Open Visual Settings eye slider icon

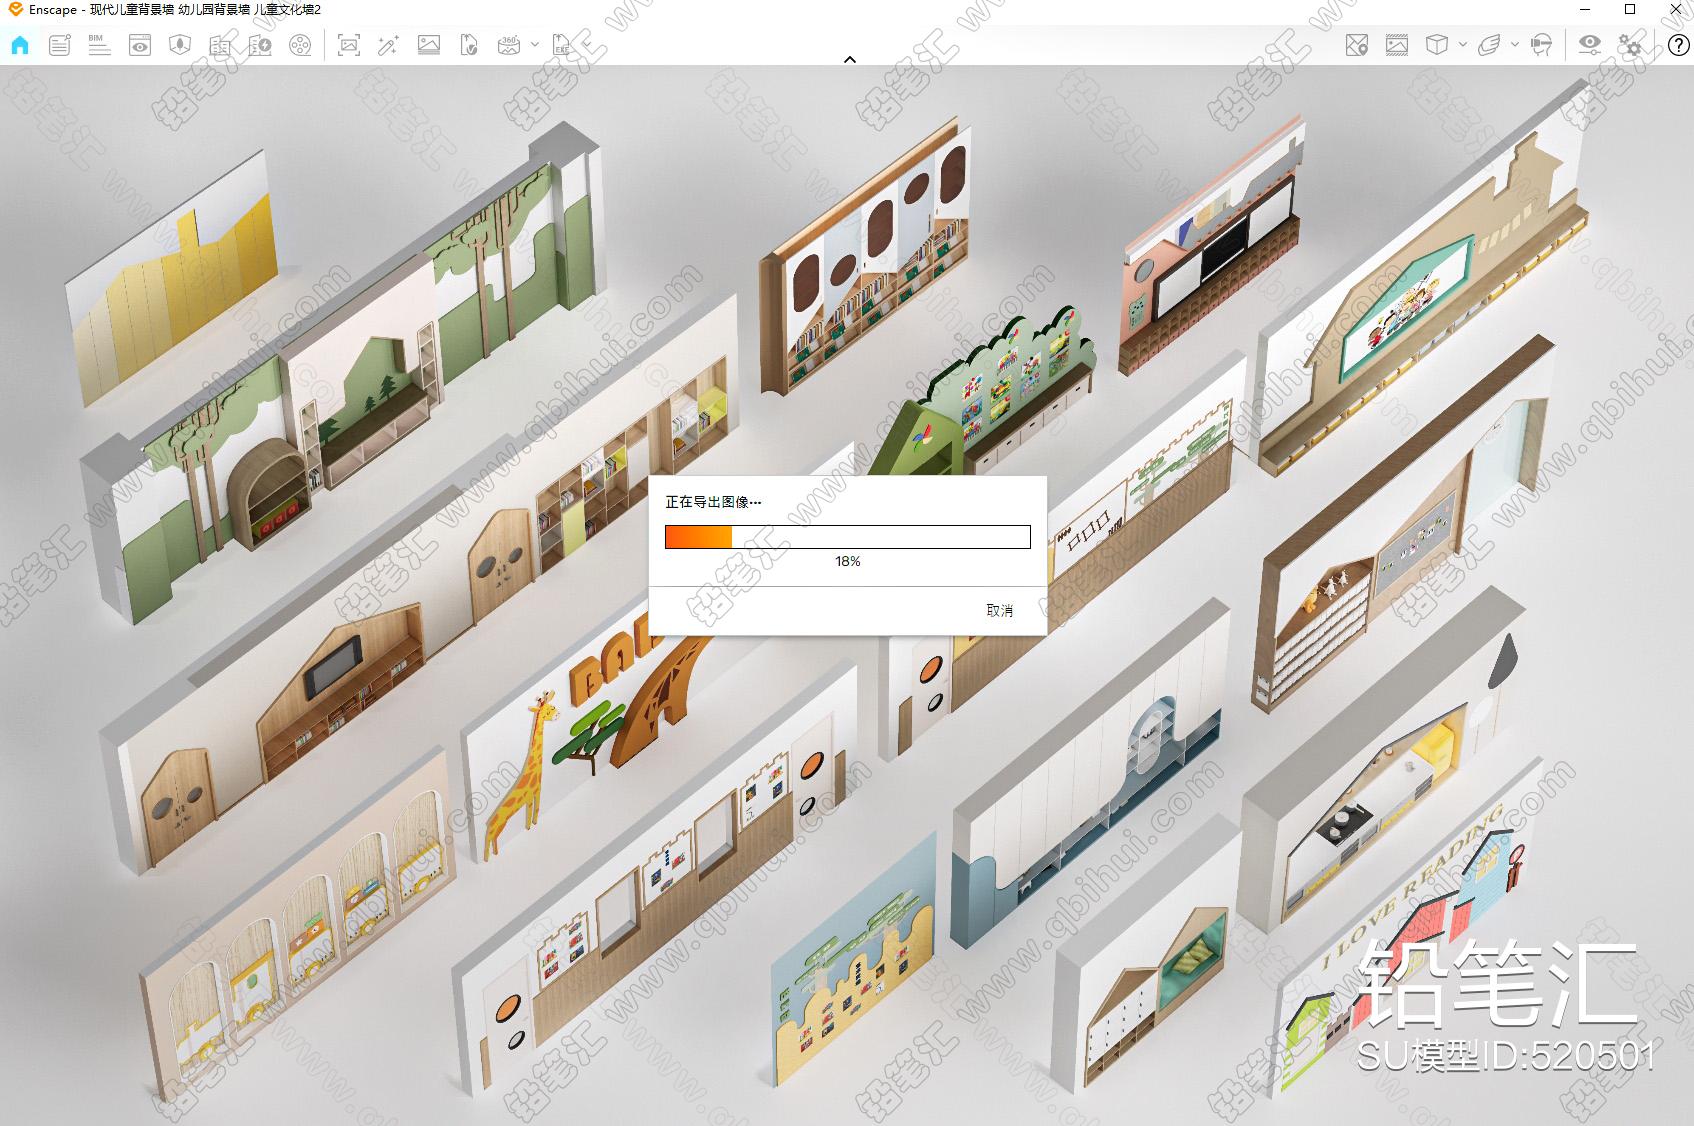coord(1590,45)
